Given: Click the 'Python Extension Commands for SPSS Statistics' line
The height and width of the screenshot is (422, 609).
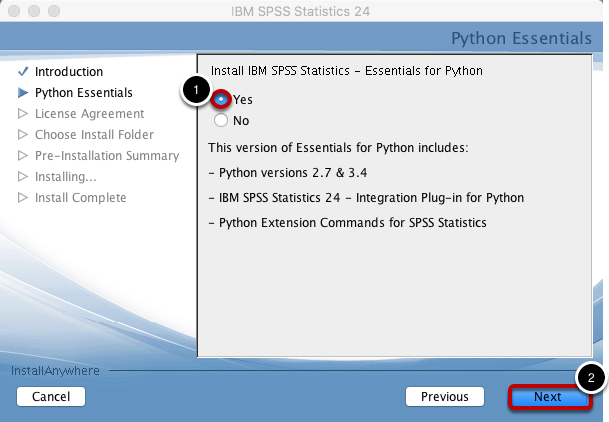Looking at the screenshot, I should (348, 222).
